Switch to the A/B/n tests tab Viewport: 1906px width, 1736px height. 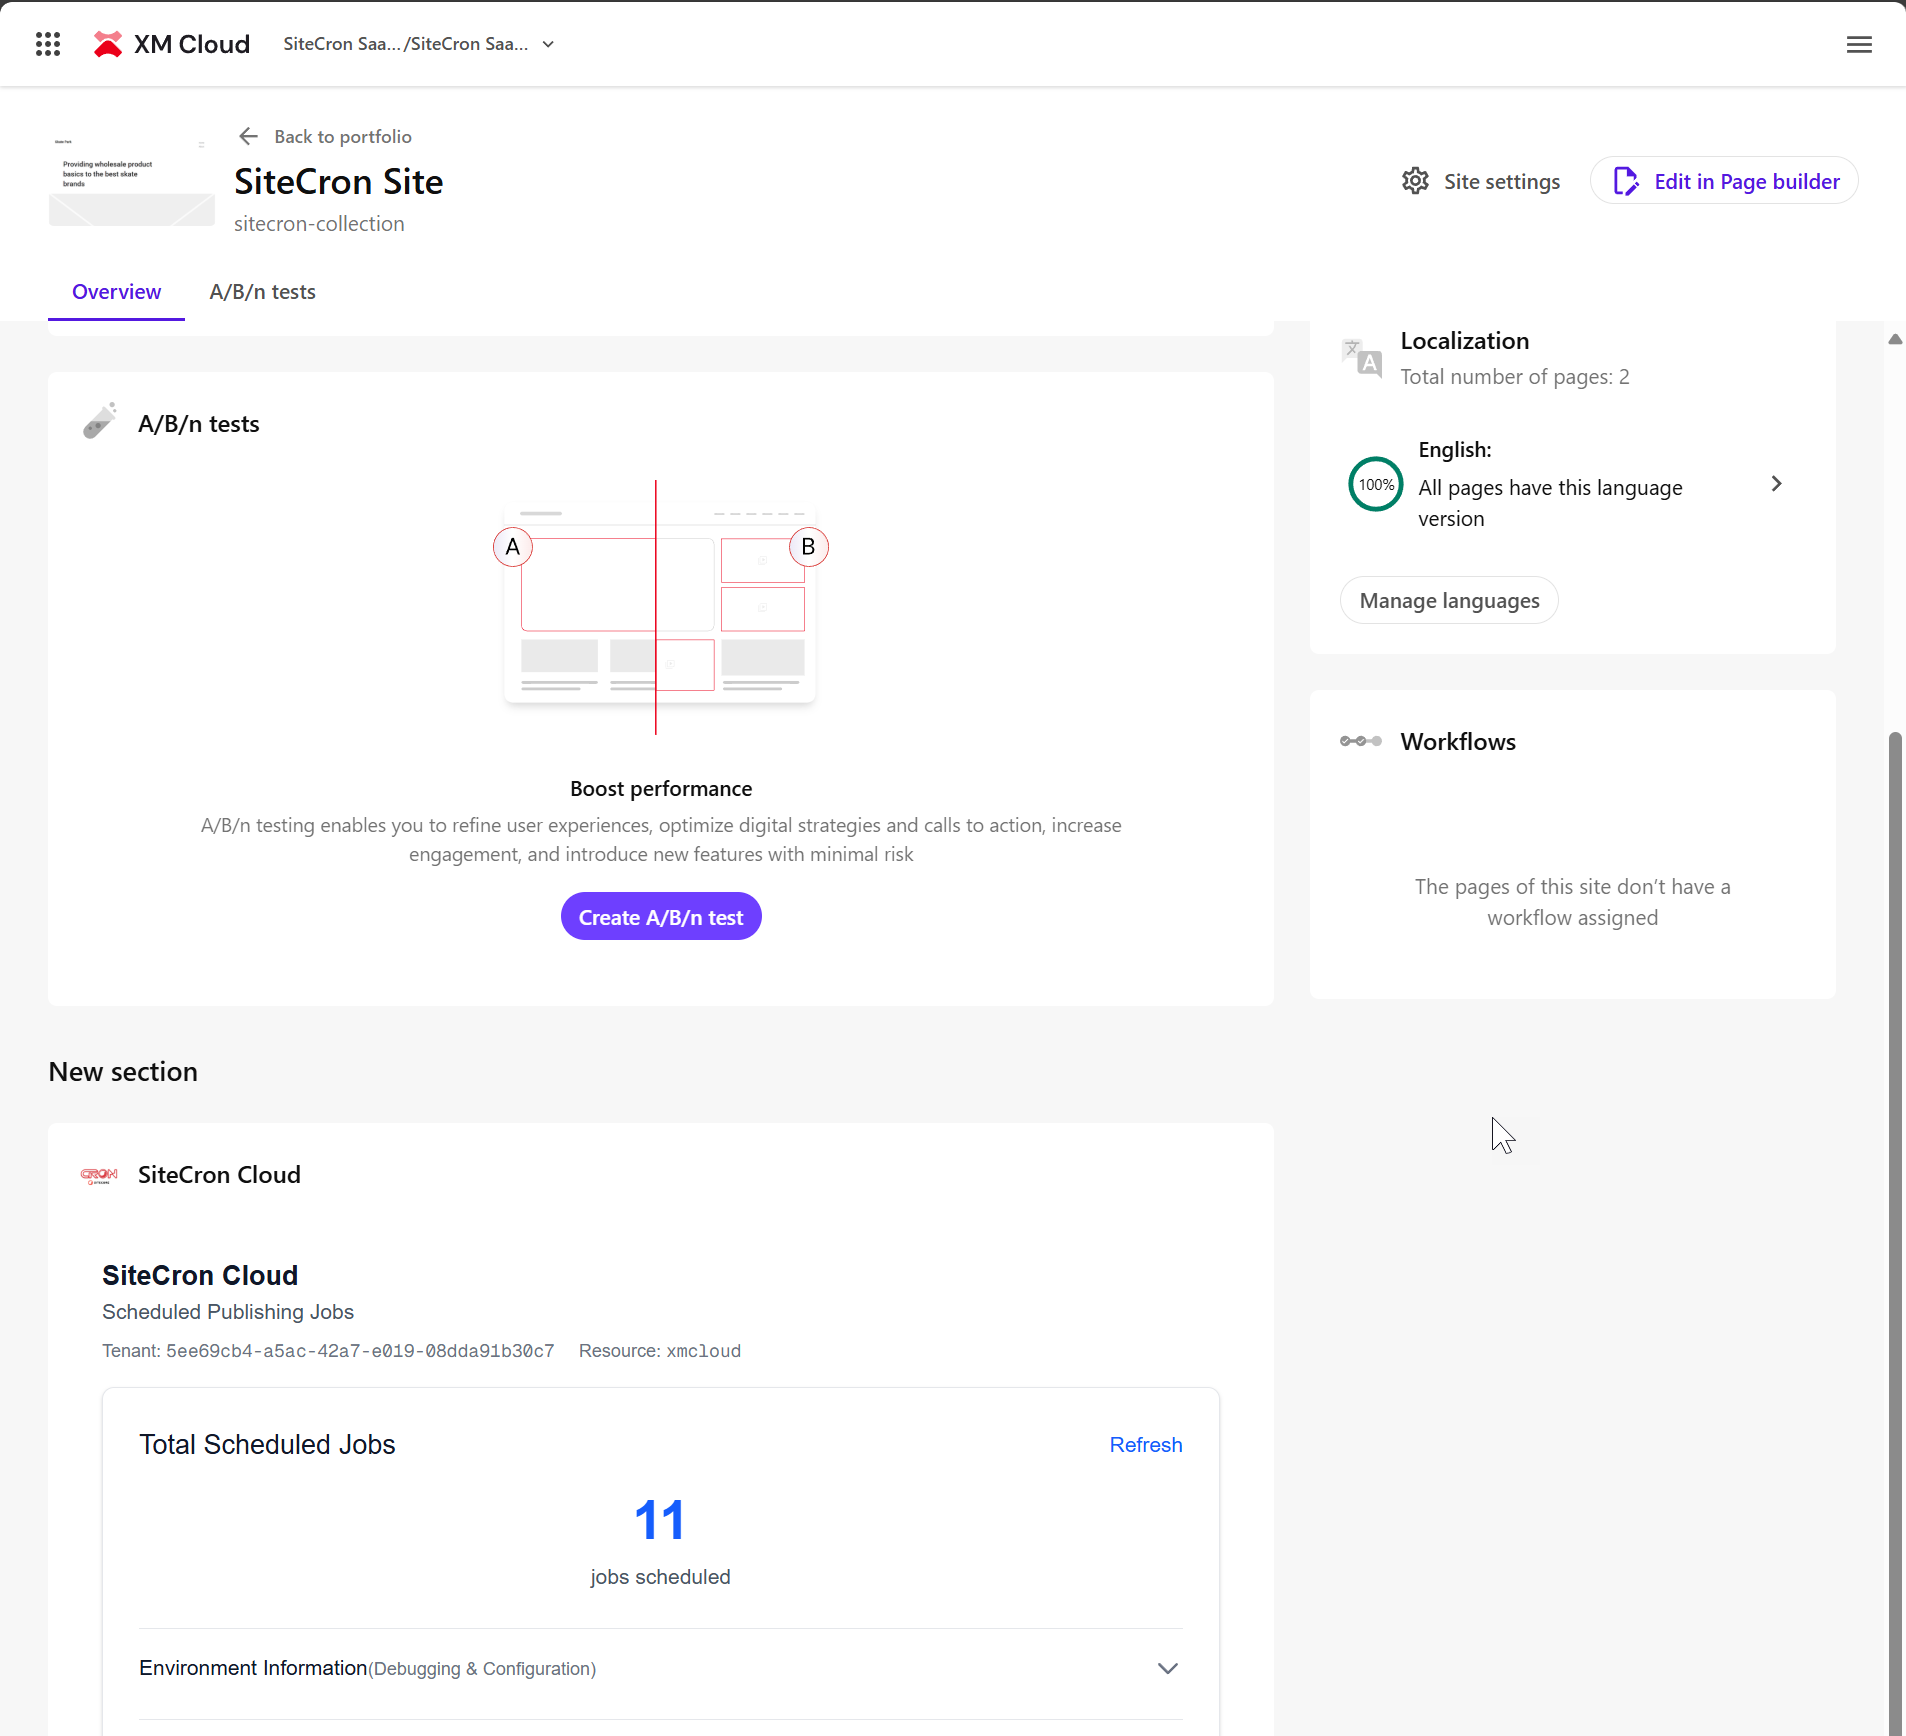click(x=262, y=292)
